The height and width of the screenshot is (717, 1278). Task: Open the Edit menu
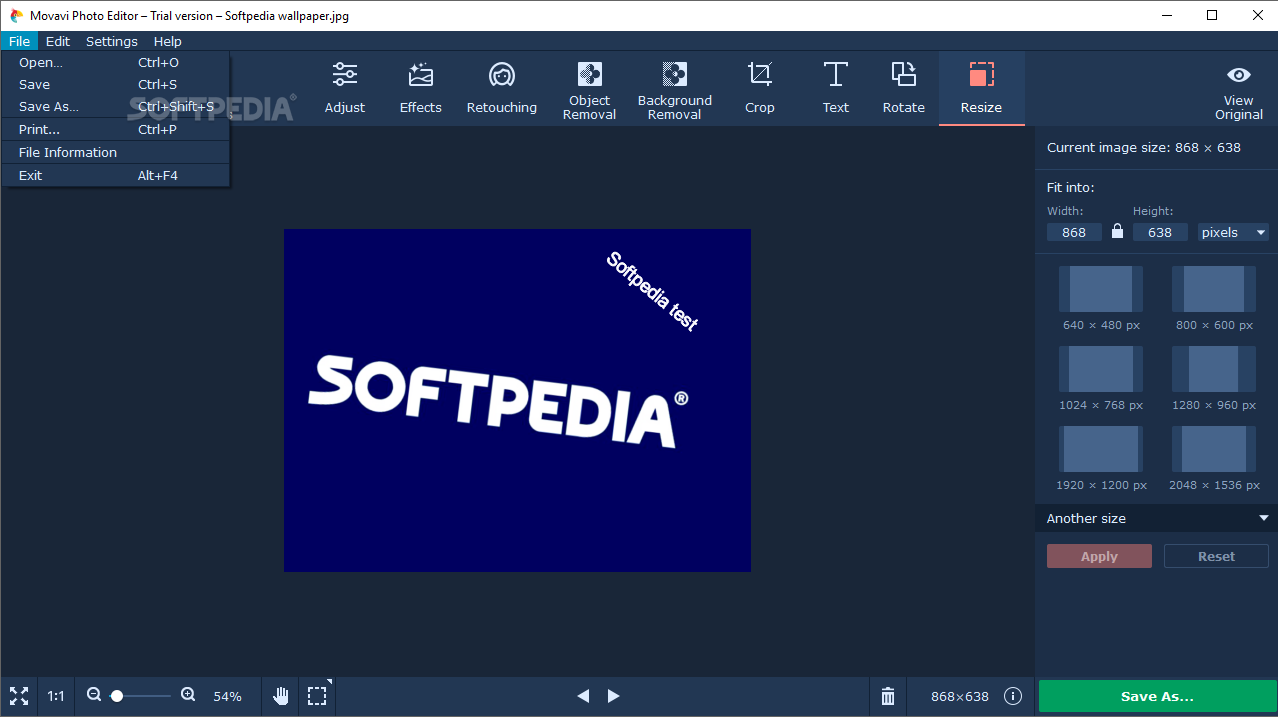pos(58,41)
